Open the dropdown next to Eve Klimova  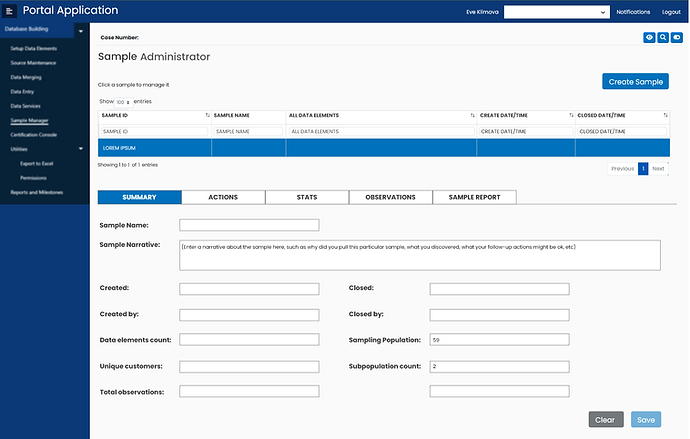[x=557, y=12]
